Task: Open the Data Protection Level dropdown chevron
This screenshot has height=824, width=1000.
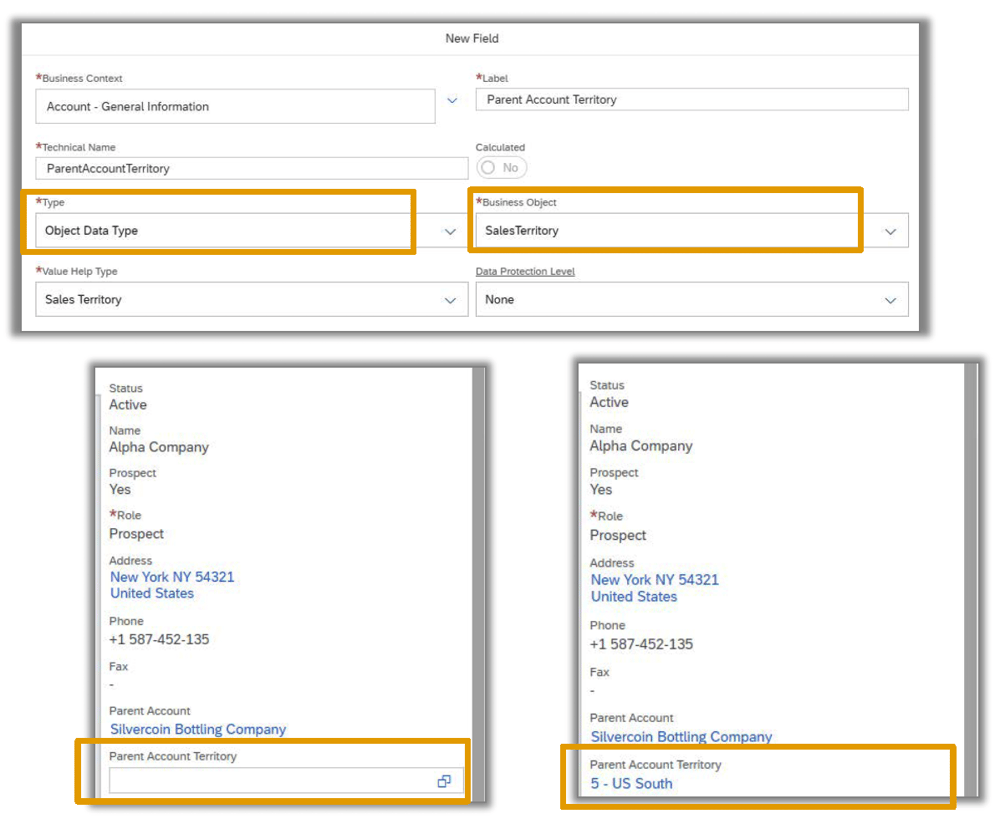Action: click(890, 300)
